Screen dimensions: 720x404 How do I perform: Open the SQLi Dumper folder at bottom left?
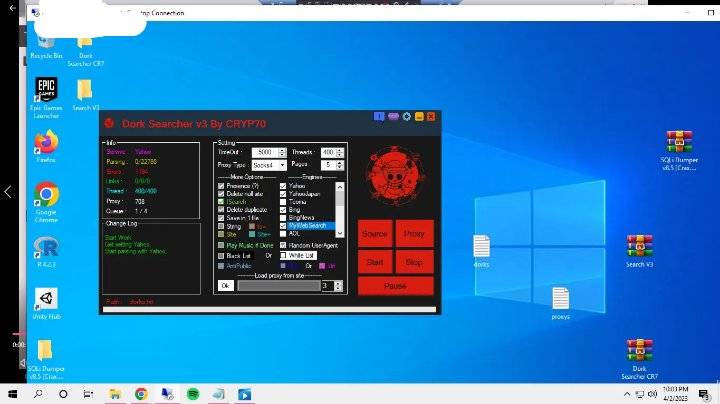(45, 359)
